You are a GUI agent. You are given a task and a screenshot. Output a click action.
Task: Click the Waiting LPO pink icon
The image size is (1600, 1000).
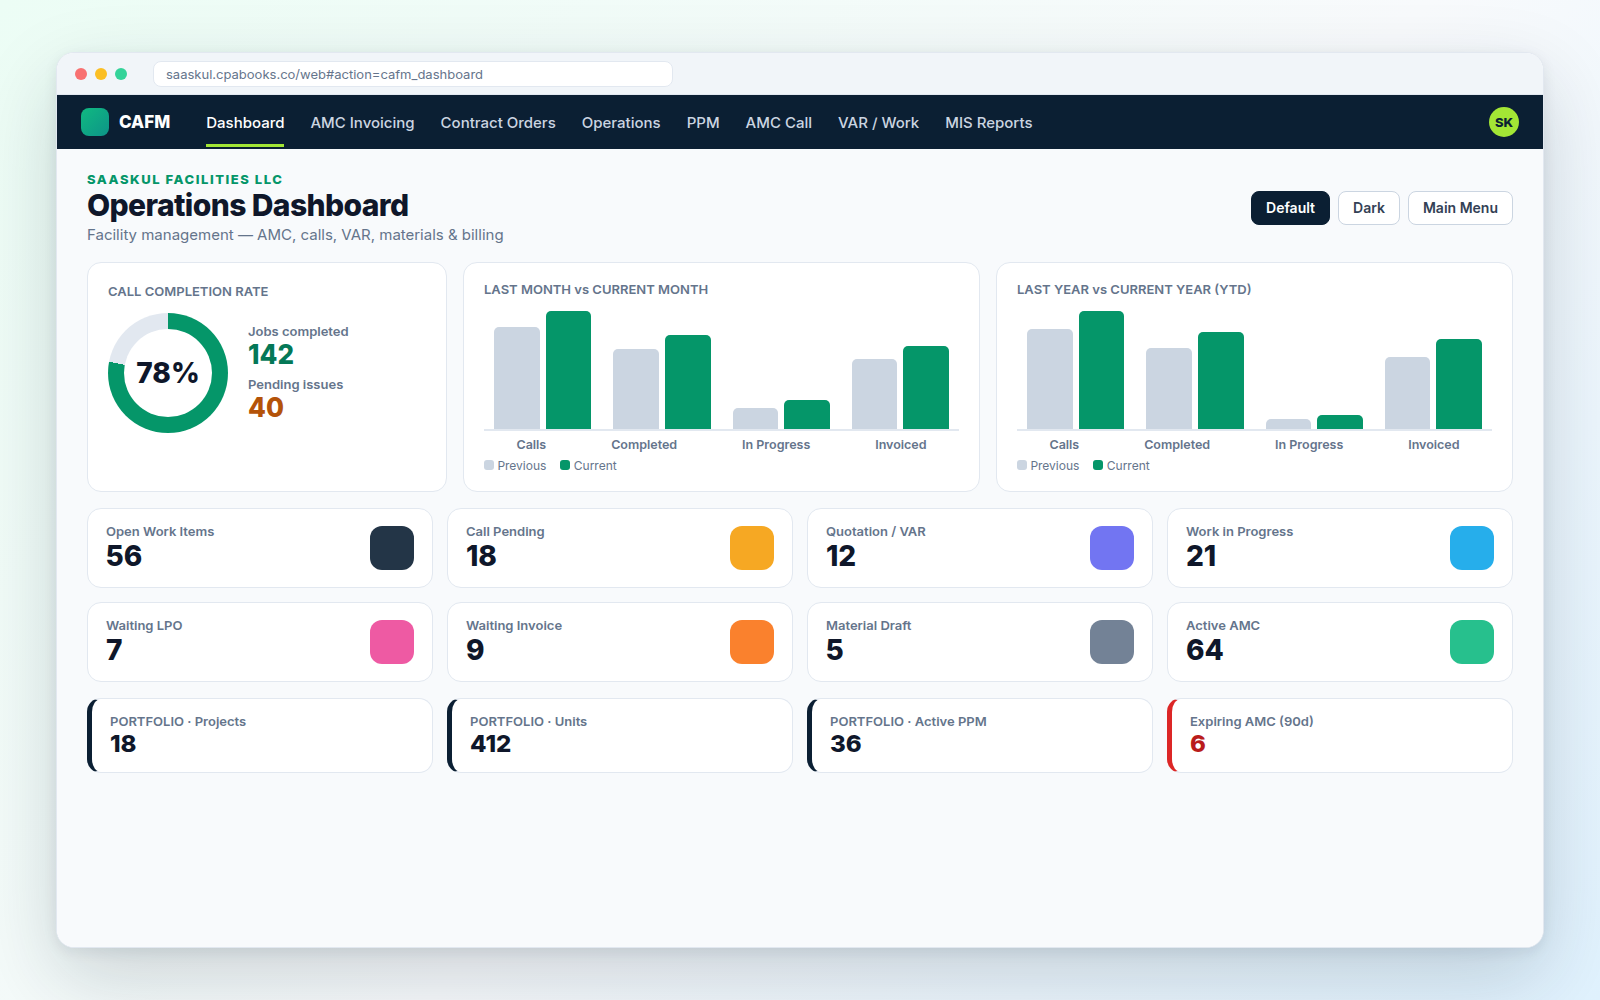point(392,642)
